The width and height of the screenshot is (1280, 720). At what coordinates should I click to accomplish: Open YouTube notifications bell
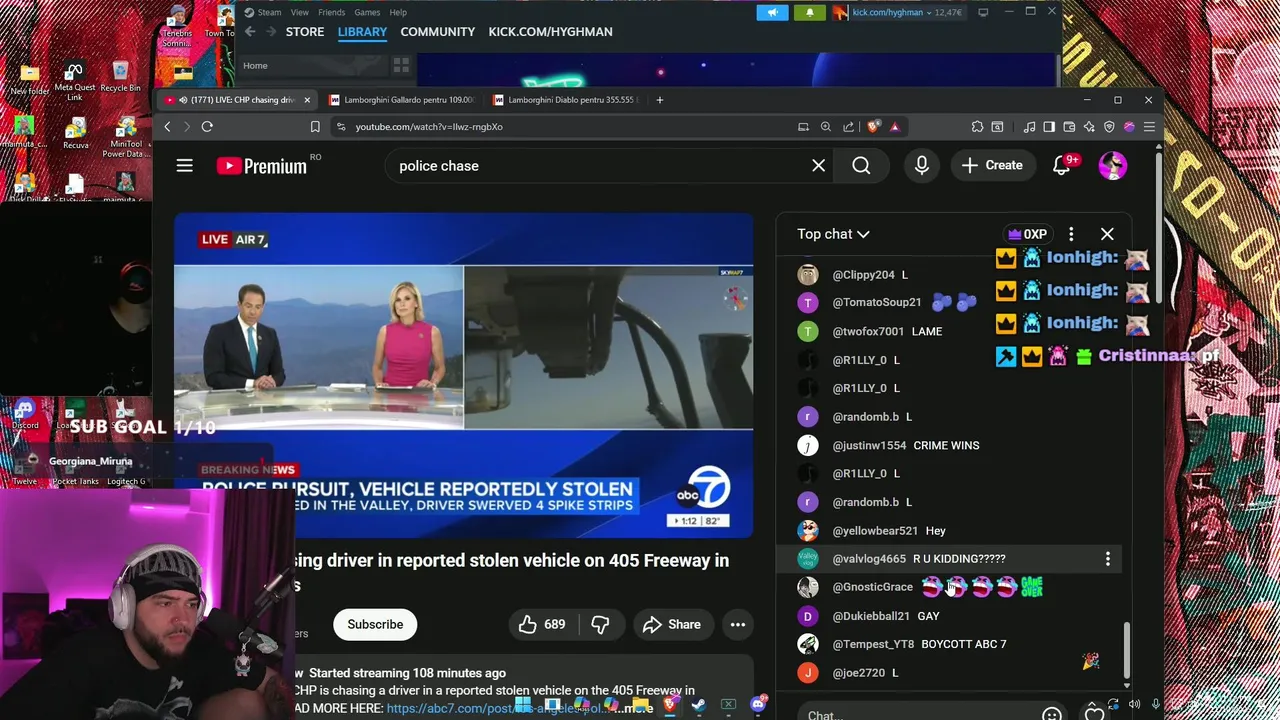(1062, 166)
